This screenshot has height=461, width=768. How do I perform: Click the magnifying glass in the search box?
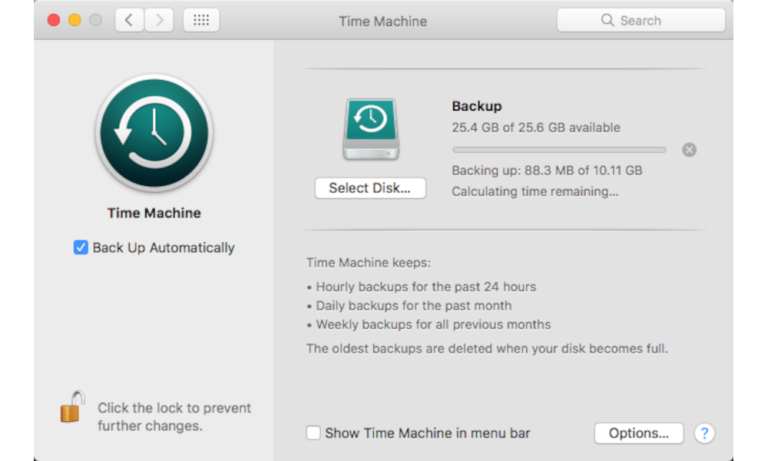coord(607,20)
